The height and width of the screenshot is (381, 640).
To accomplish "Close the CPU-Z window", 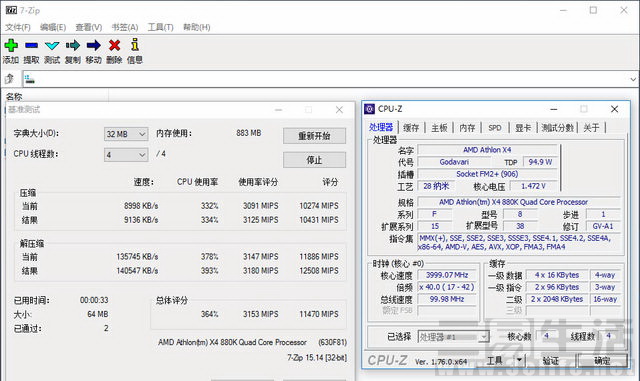I will [614, 109].
